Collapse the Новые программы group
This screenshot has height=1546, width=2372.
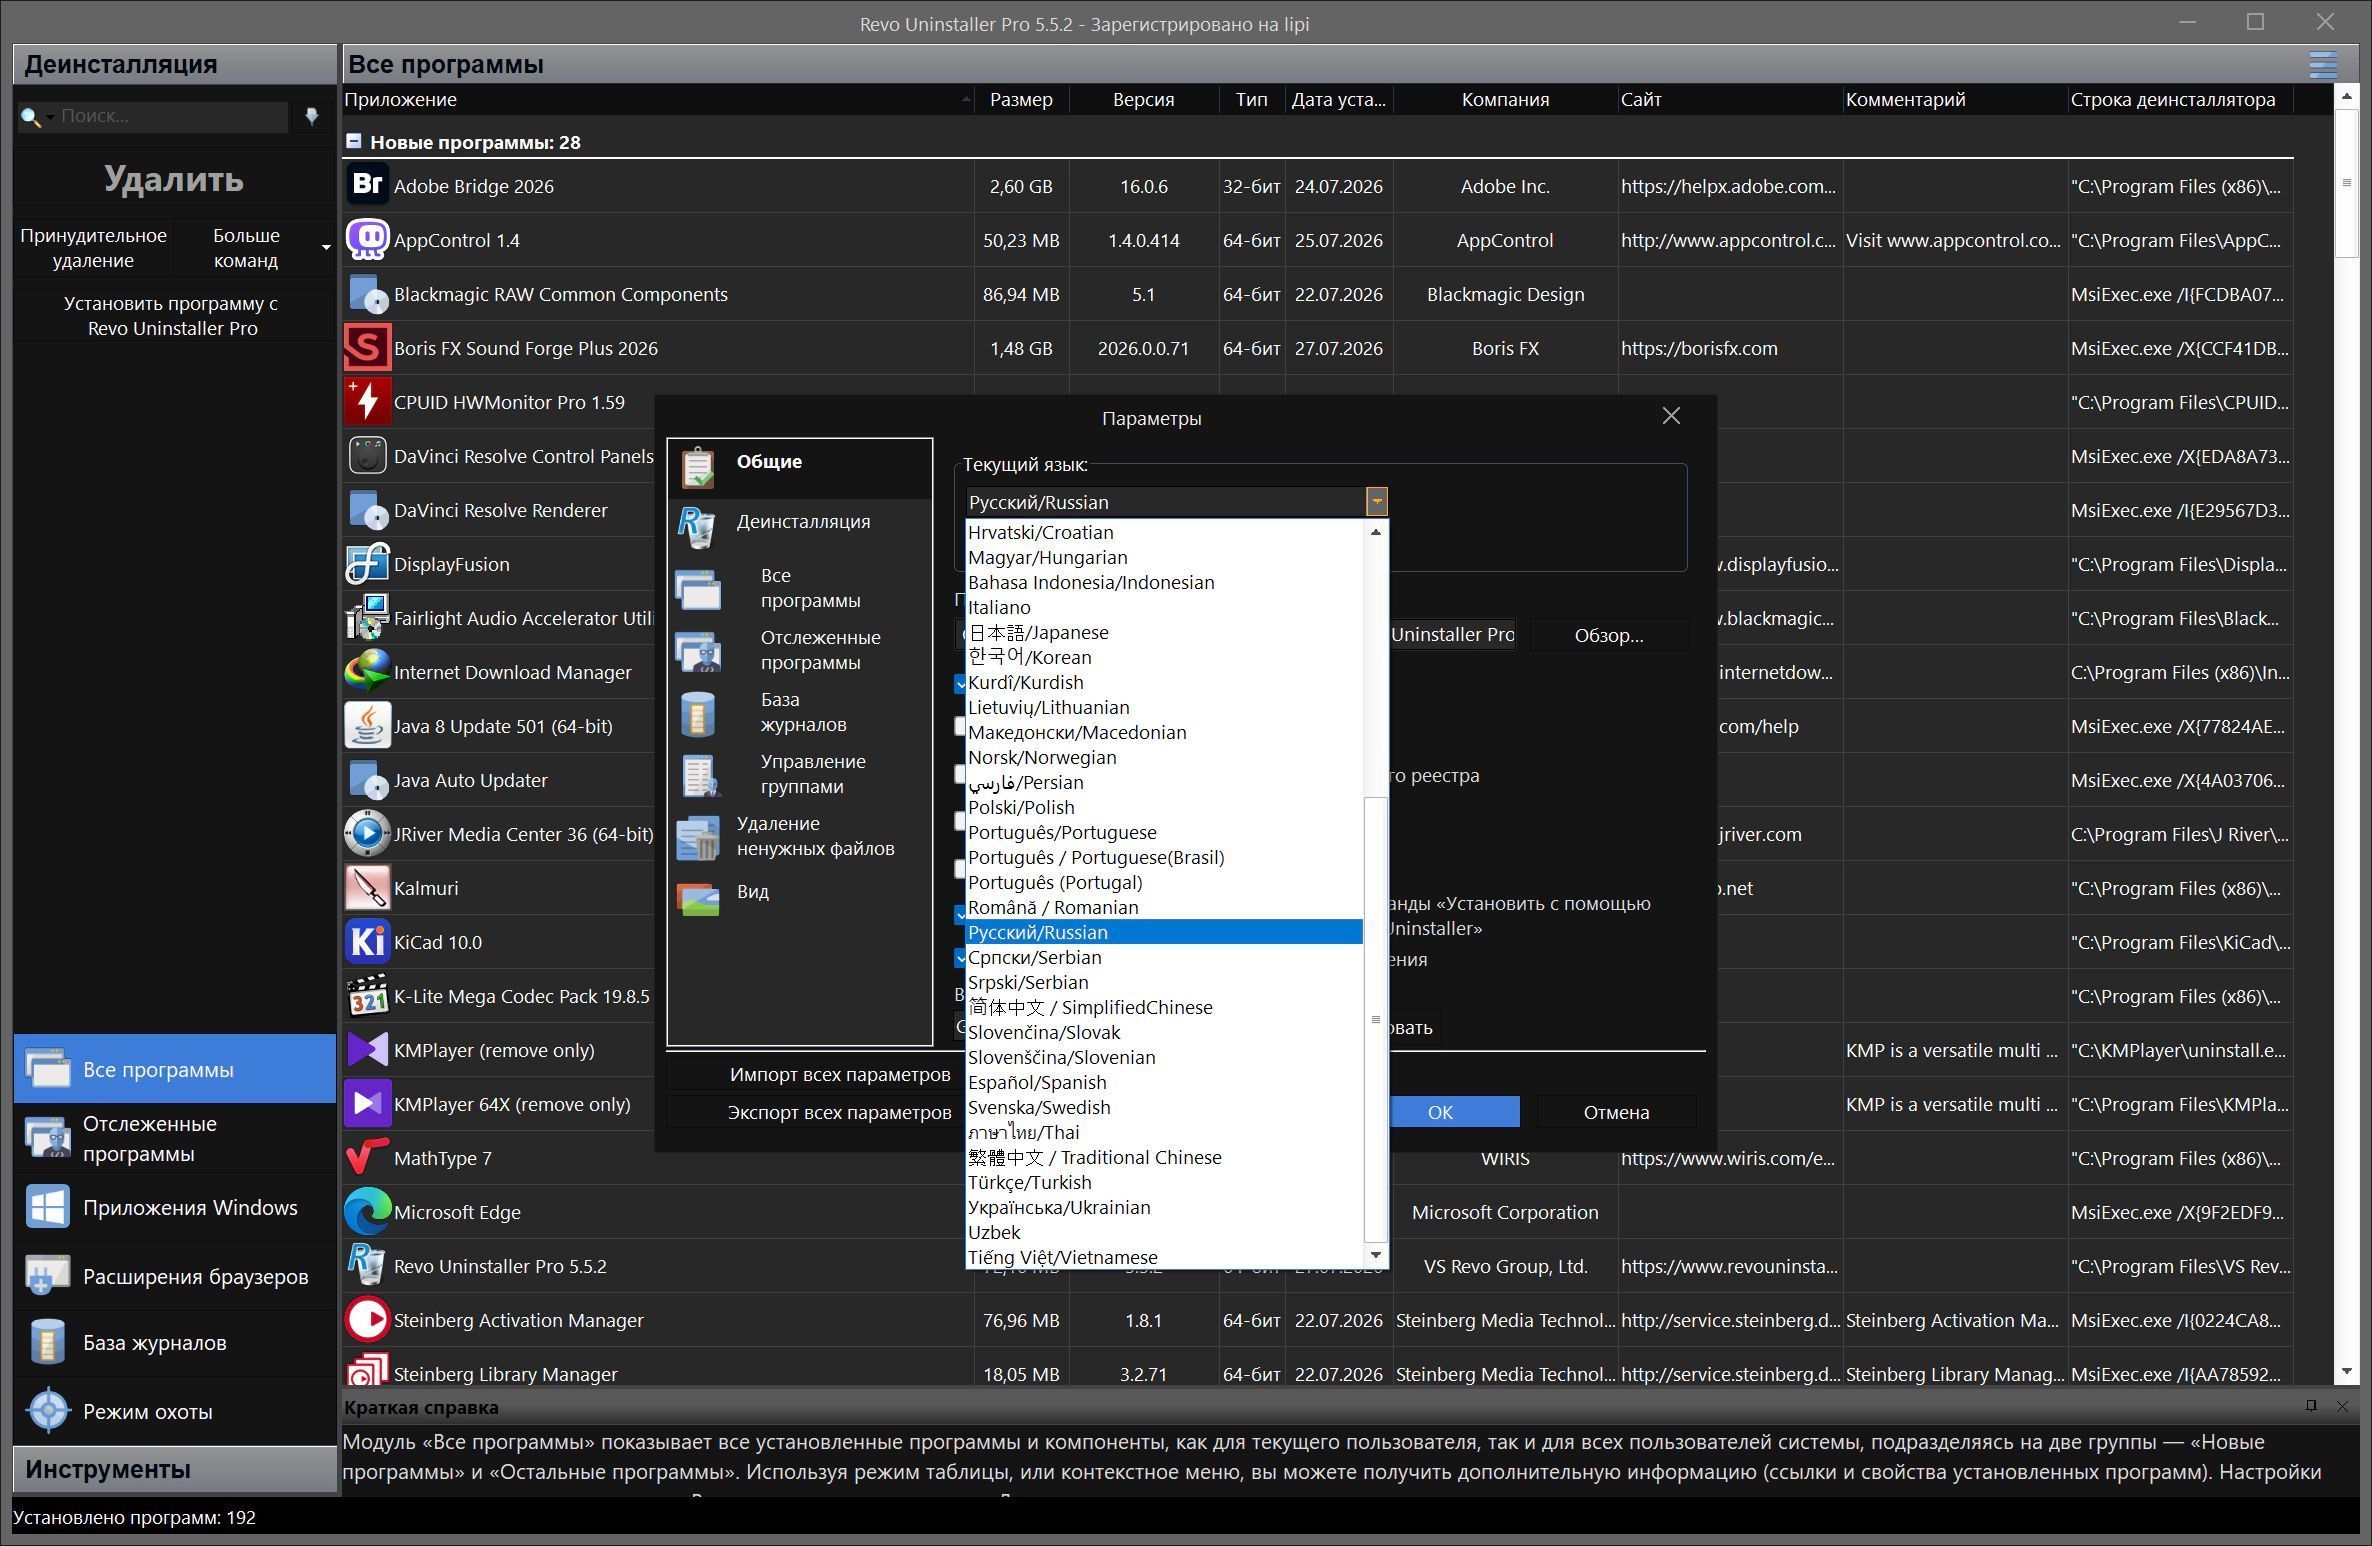pos(353,142)
